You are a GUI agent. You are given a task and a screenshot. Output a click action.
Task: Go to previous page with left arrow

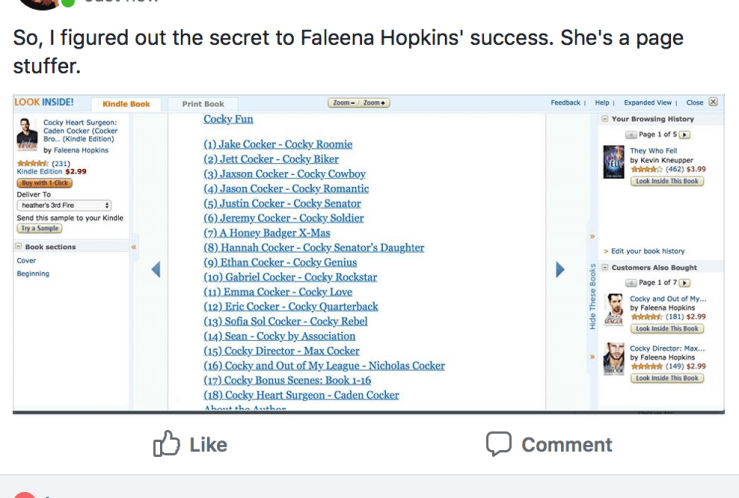[155, 269]
